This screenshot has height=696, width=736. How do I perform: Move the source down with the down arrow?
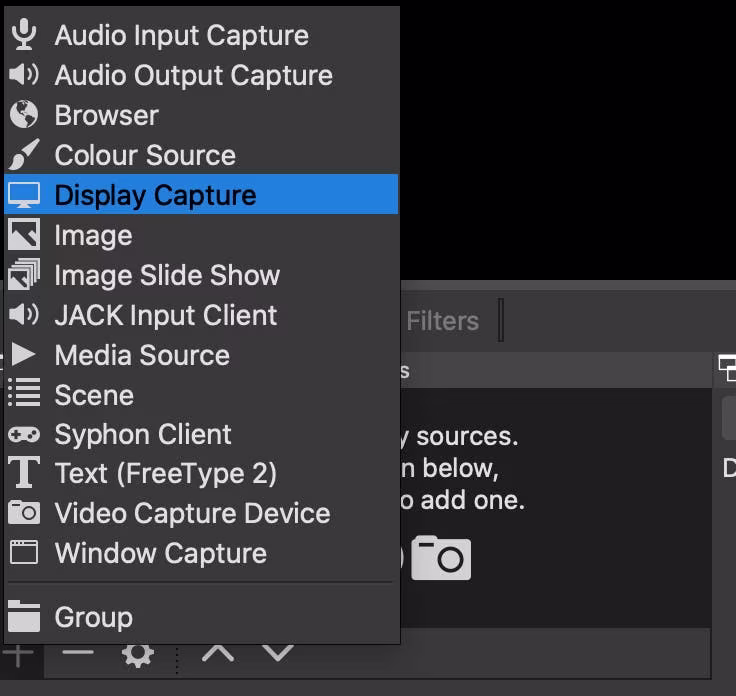tap(277, 654)
